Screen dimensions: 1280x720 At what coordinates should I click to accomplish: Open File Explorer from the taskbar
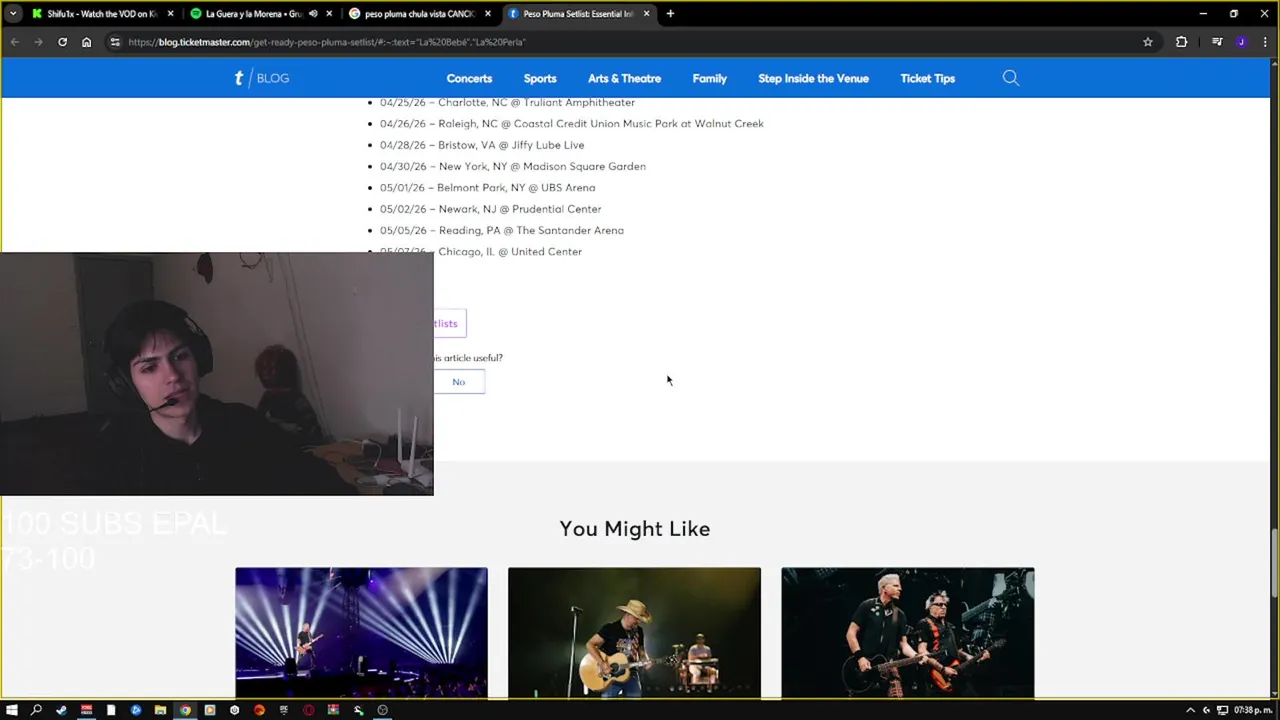click(160, 710)
